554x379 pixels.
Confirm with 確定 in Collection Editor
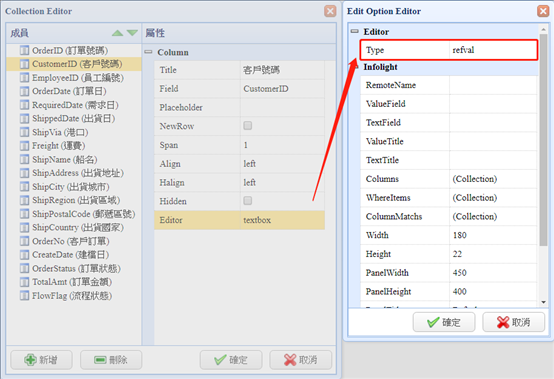pos(231,360)
